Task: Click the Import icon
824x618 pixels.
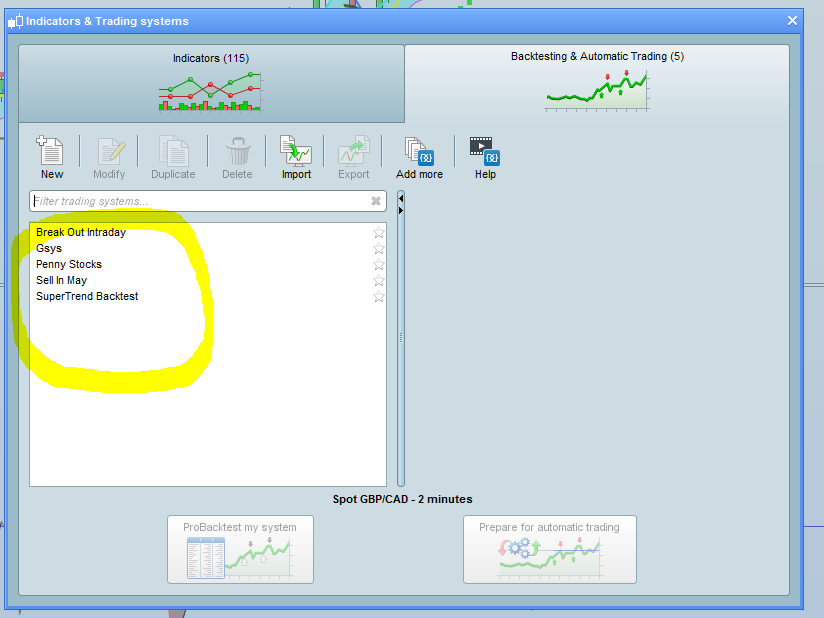Action: tap(296, 151)
